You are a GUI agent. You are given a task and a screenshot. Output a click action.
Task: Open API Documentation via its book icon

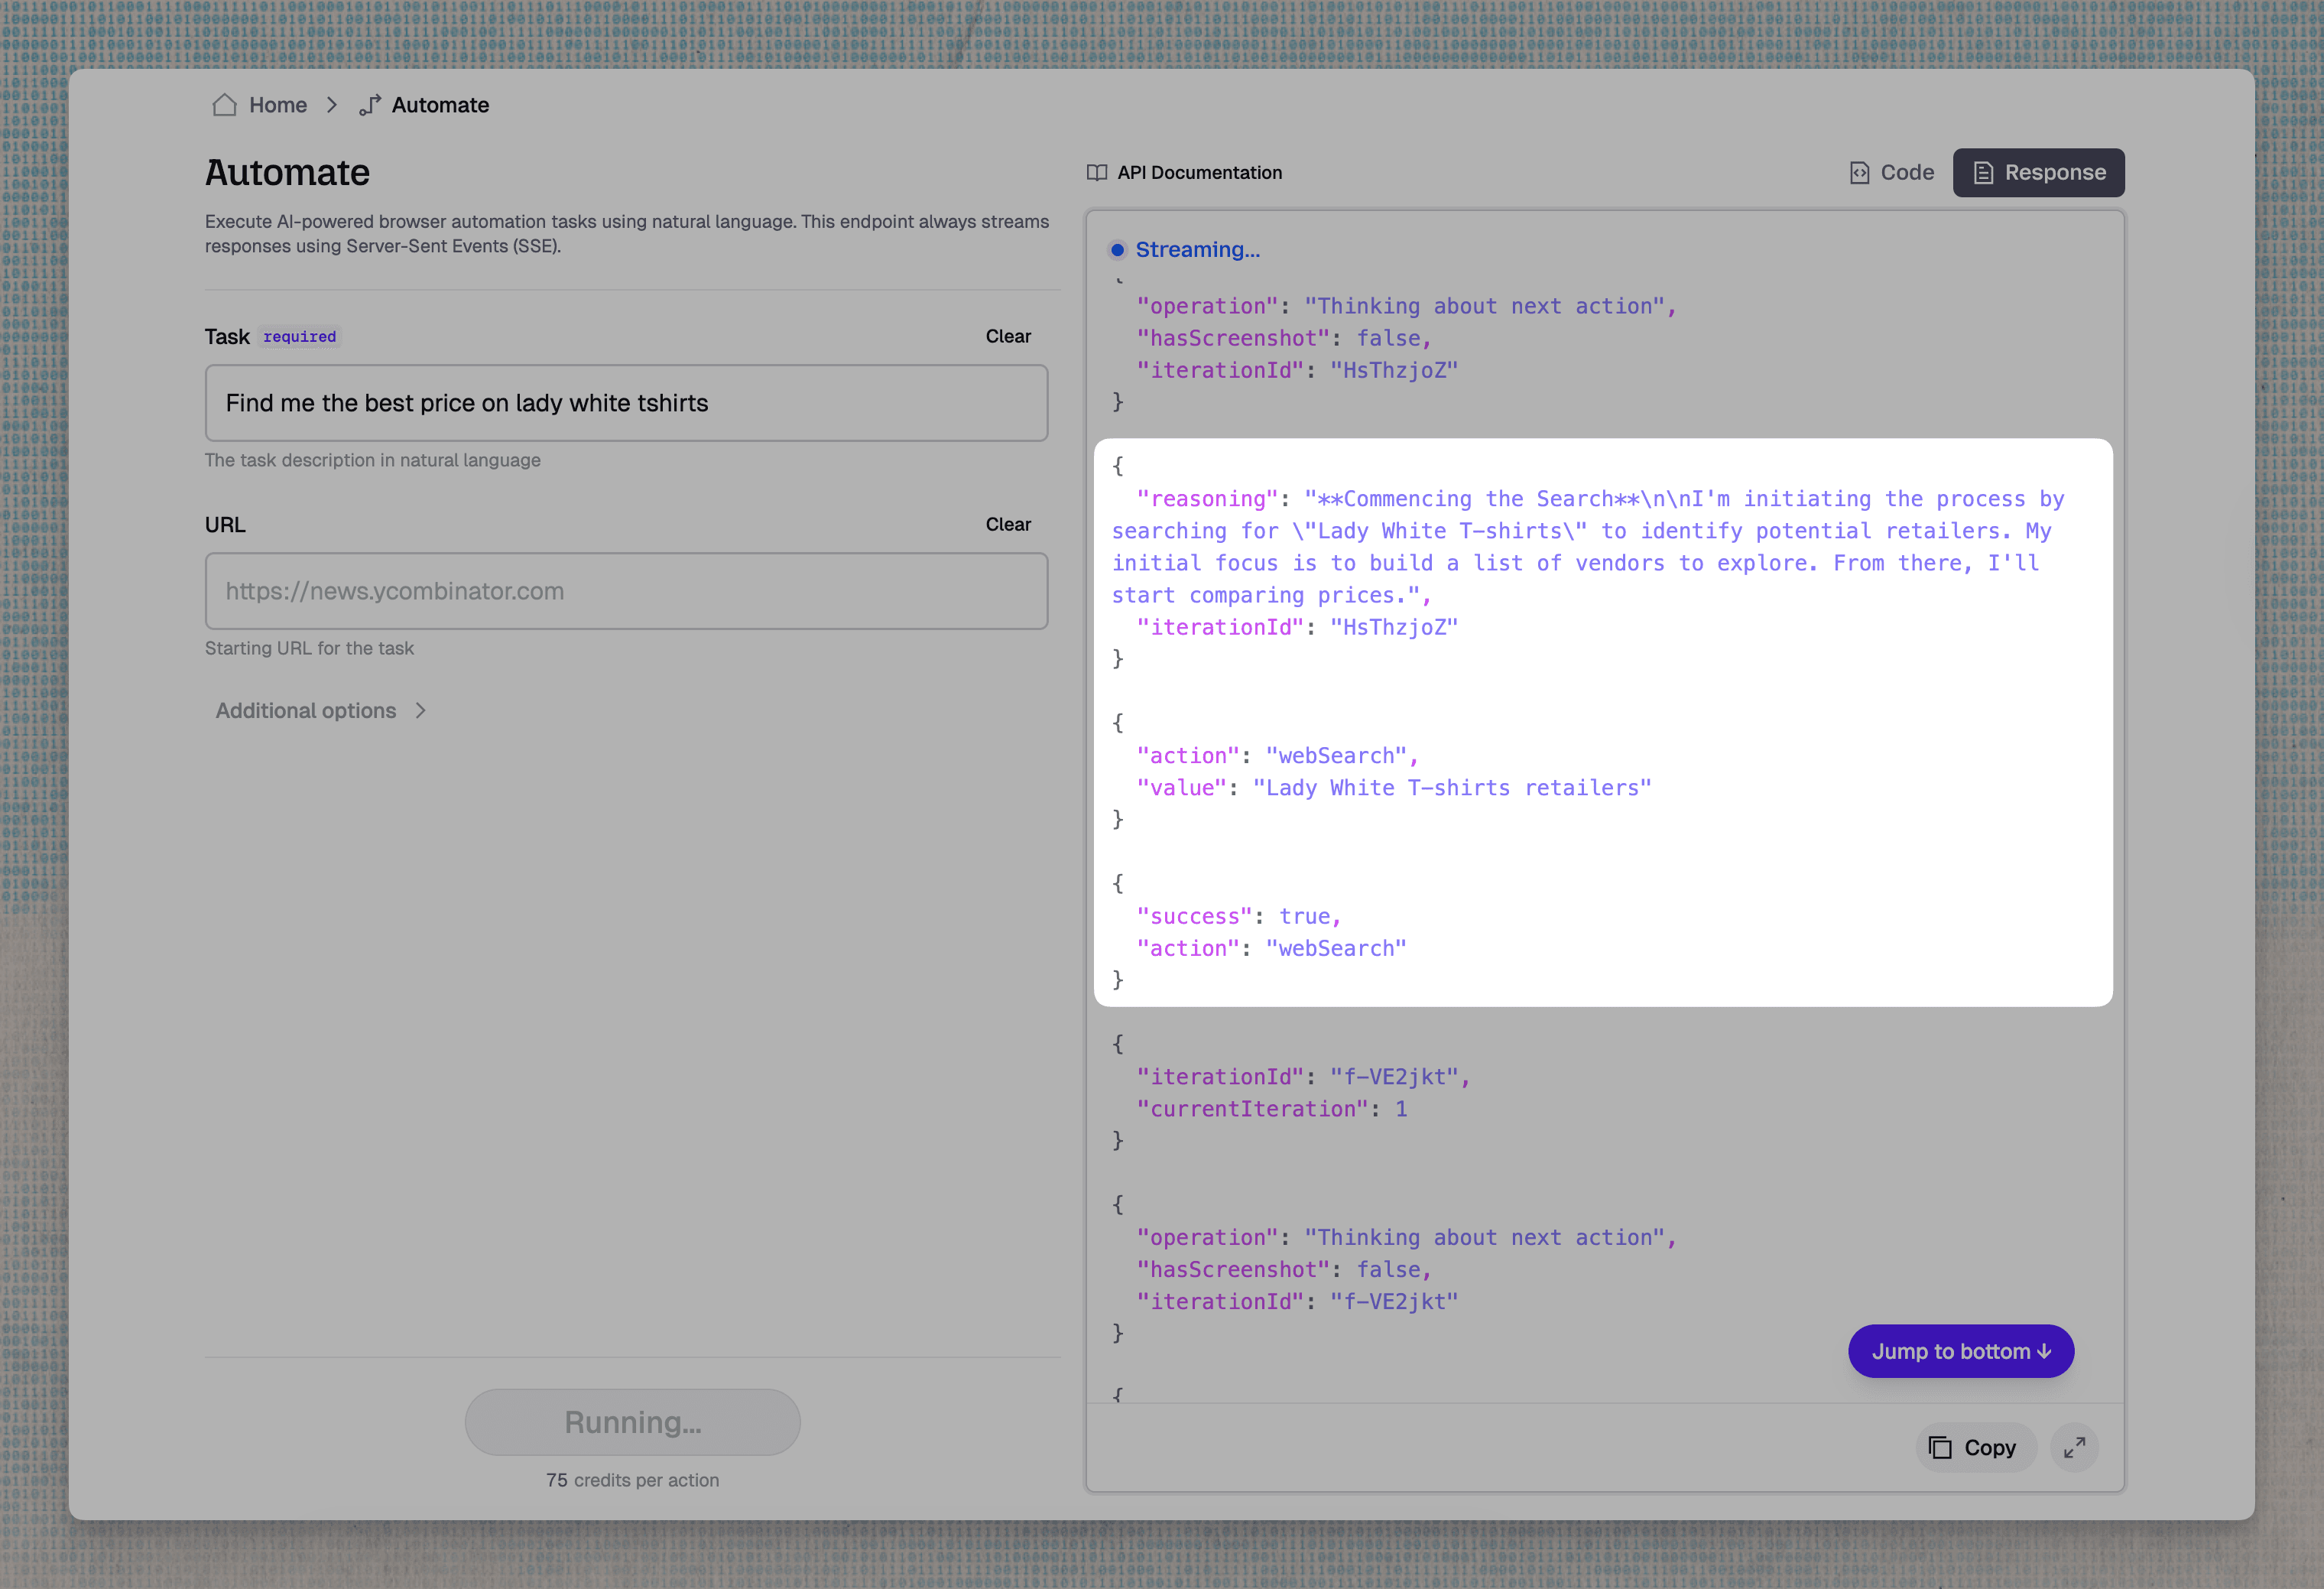(x=1096, y=172)
